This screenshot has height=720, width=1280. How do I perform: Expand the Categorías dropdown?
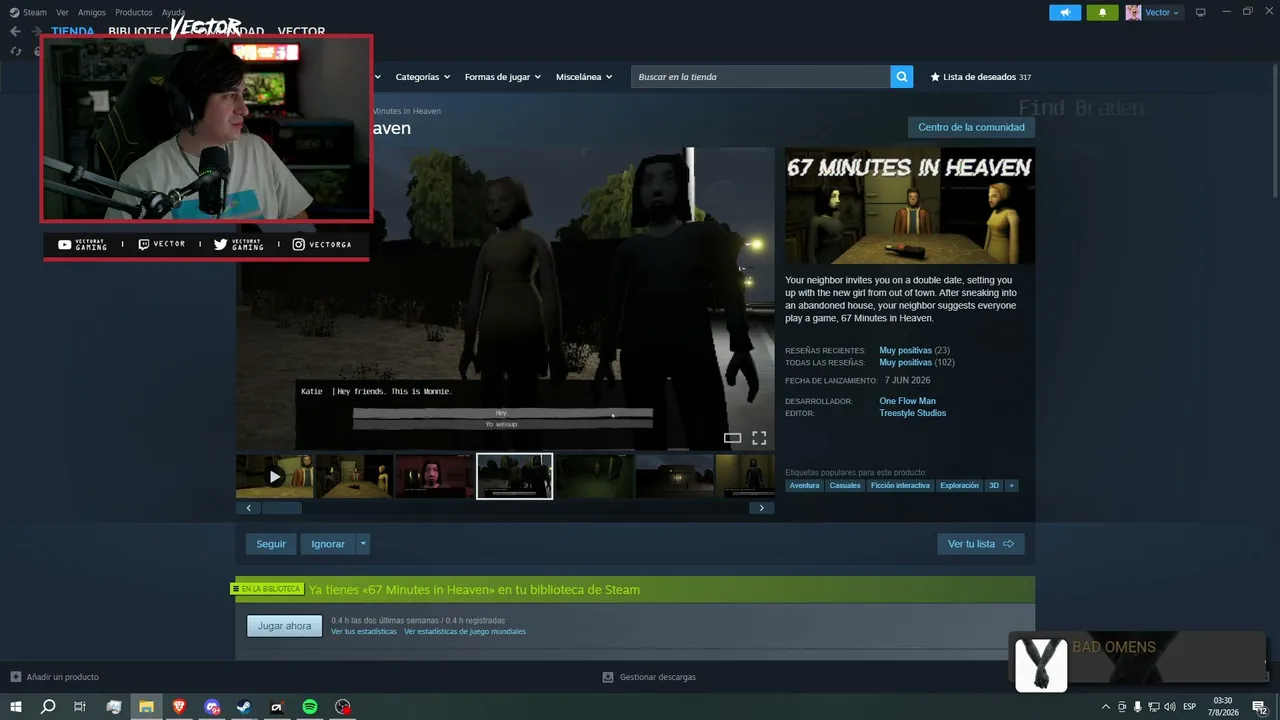(x=423, y=77)
